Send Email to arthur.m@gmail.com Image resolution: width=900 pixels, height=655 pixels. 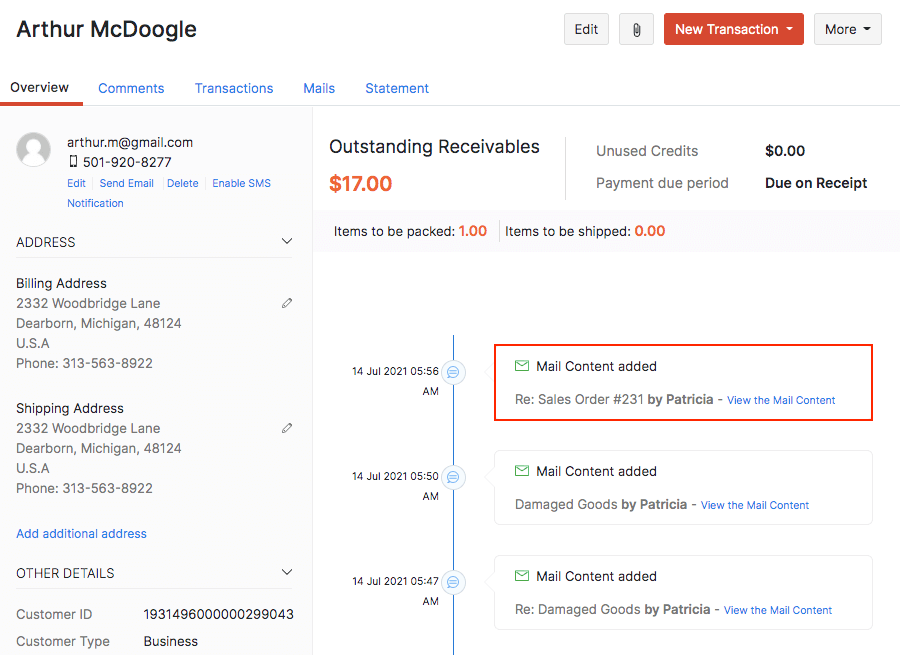click(x=126, y=183)
